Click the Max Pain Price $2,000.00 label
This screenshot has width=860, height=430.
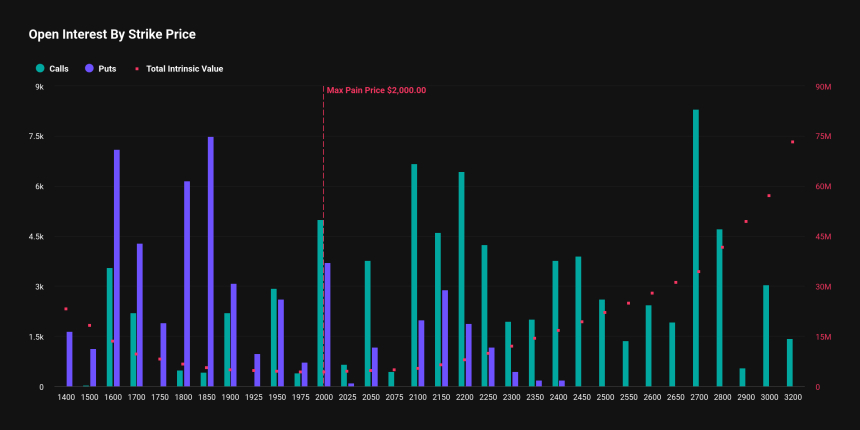[376, 90]
